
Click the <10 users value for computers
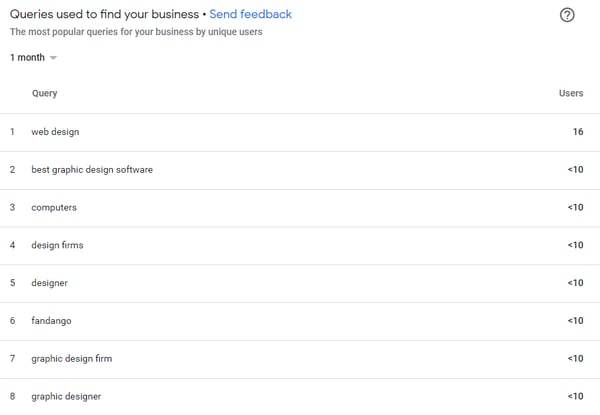575,207
